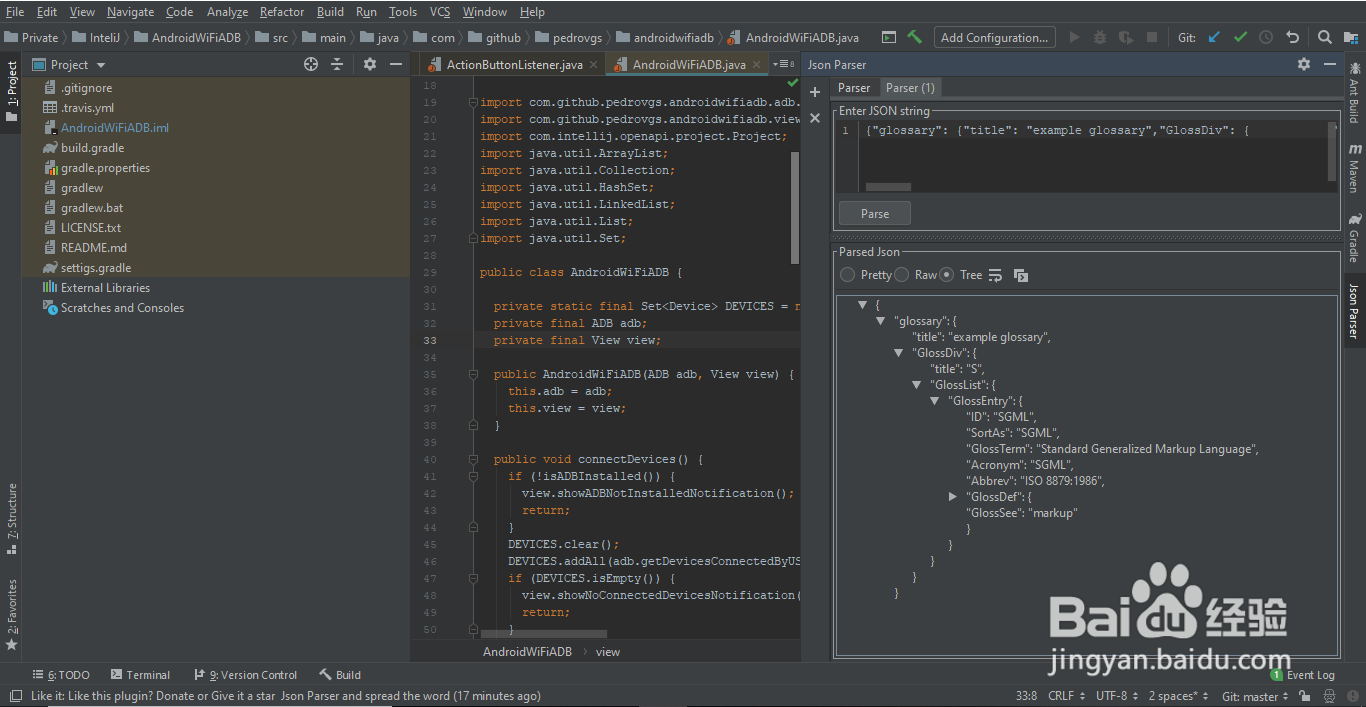Click the Parse button

point(874,213)
